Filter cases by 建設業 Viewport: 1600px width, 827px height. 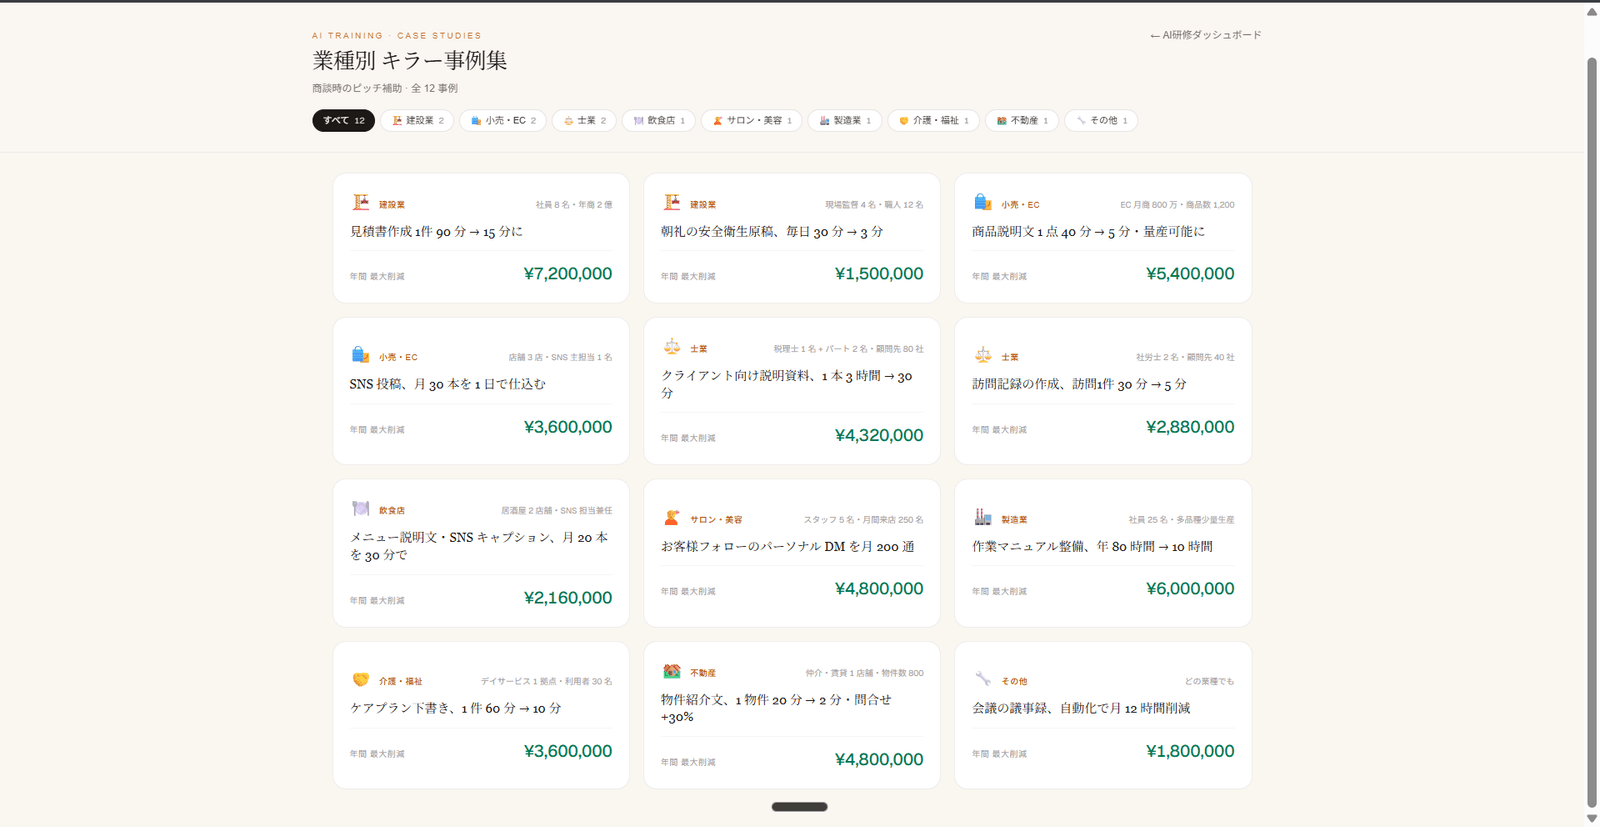[x=417, y=120]
